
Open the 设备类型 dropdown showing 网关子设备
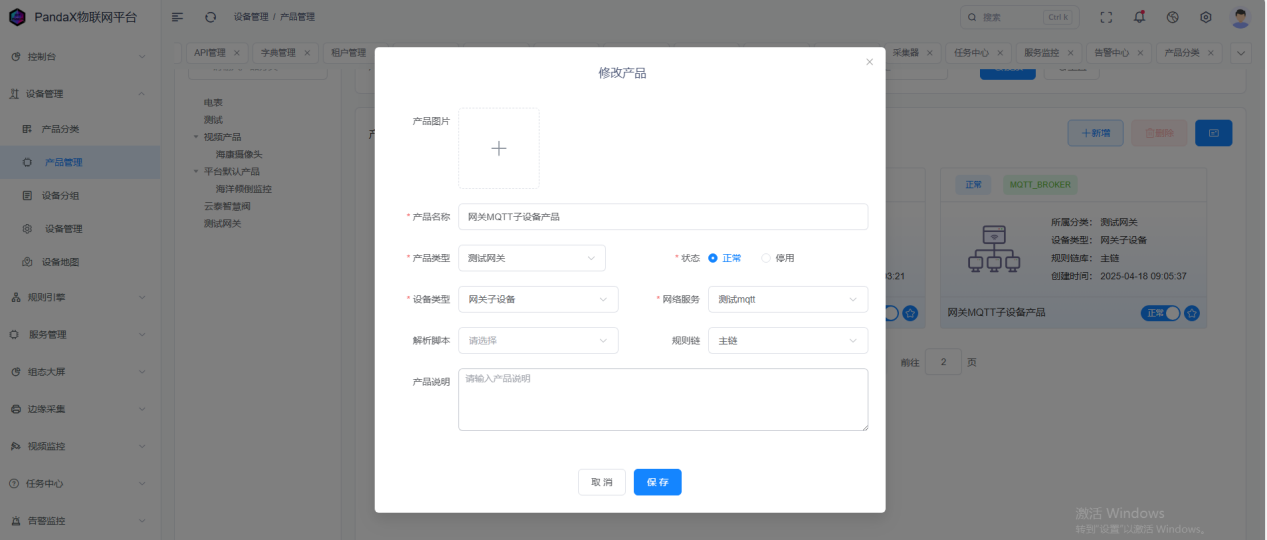[538, 299]
